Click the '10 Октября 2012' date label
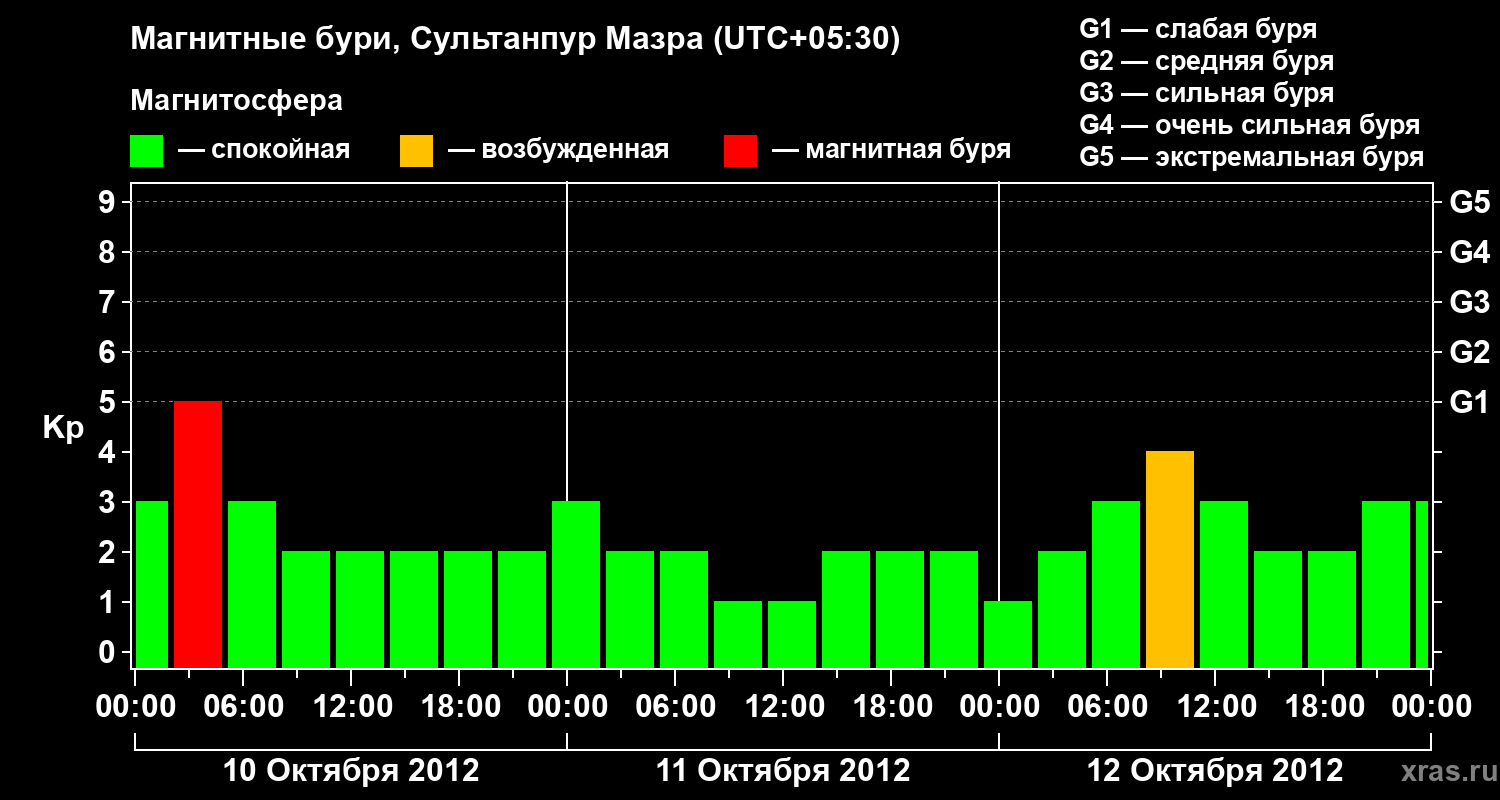1500x800 pixels. tap(351, 771)
